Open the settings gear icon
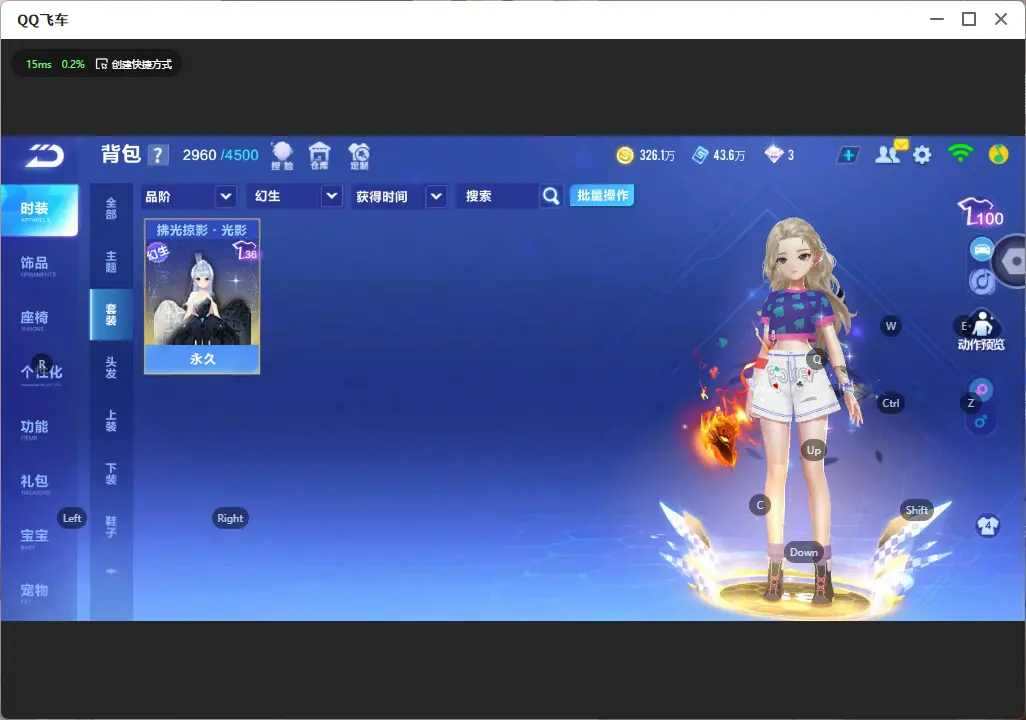 922,155
